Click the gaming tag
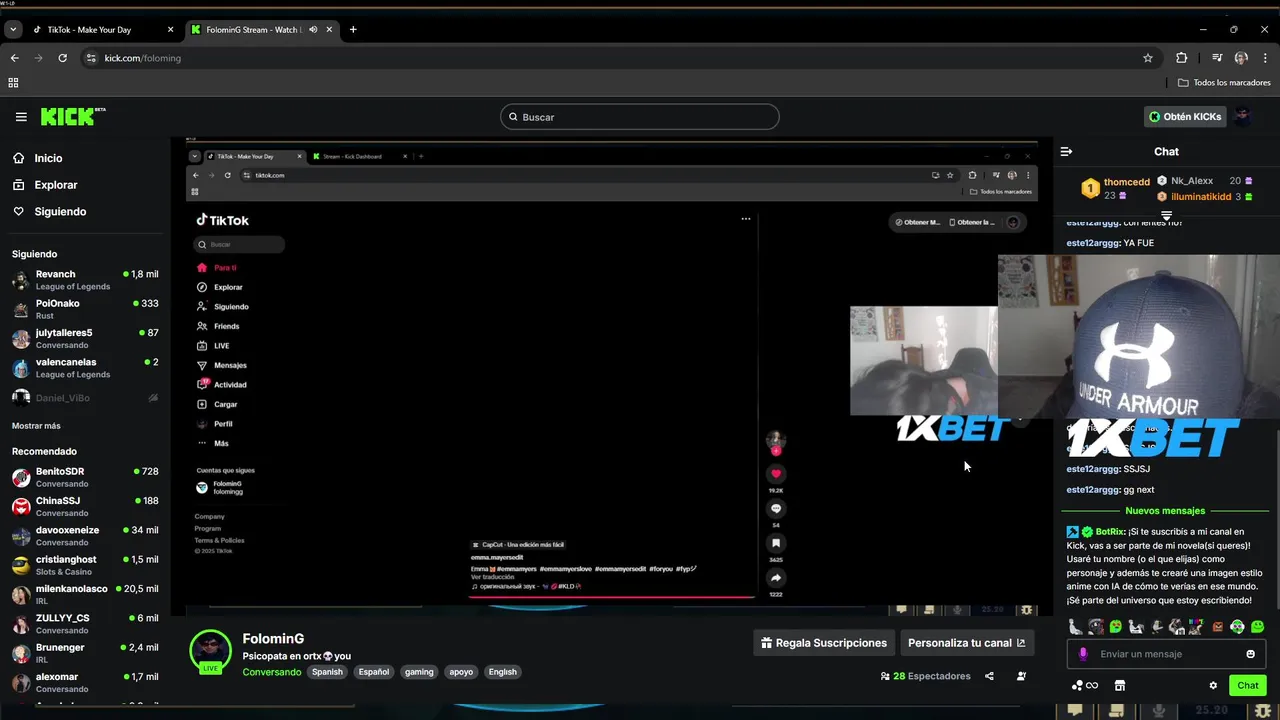This screenshot has width=1280, height=720. (x=419, y=672)
